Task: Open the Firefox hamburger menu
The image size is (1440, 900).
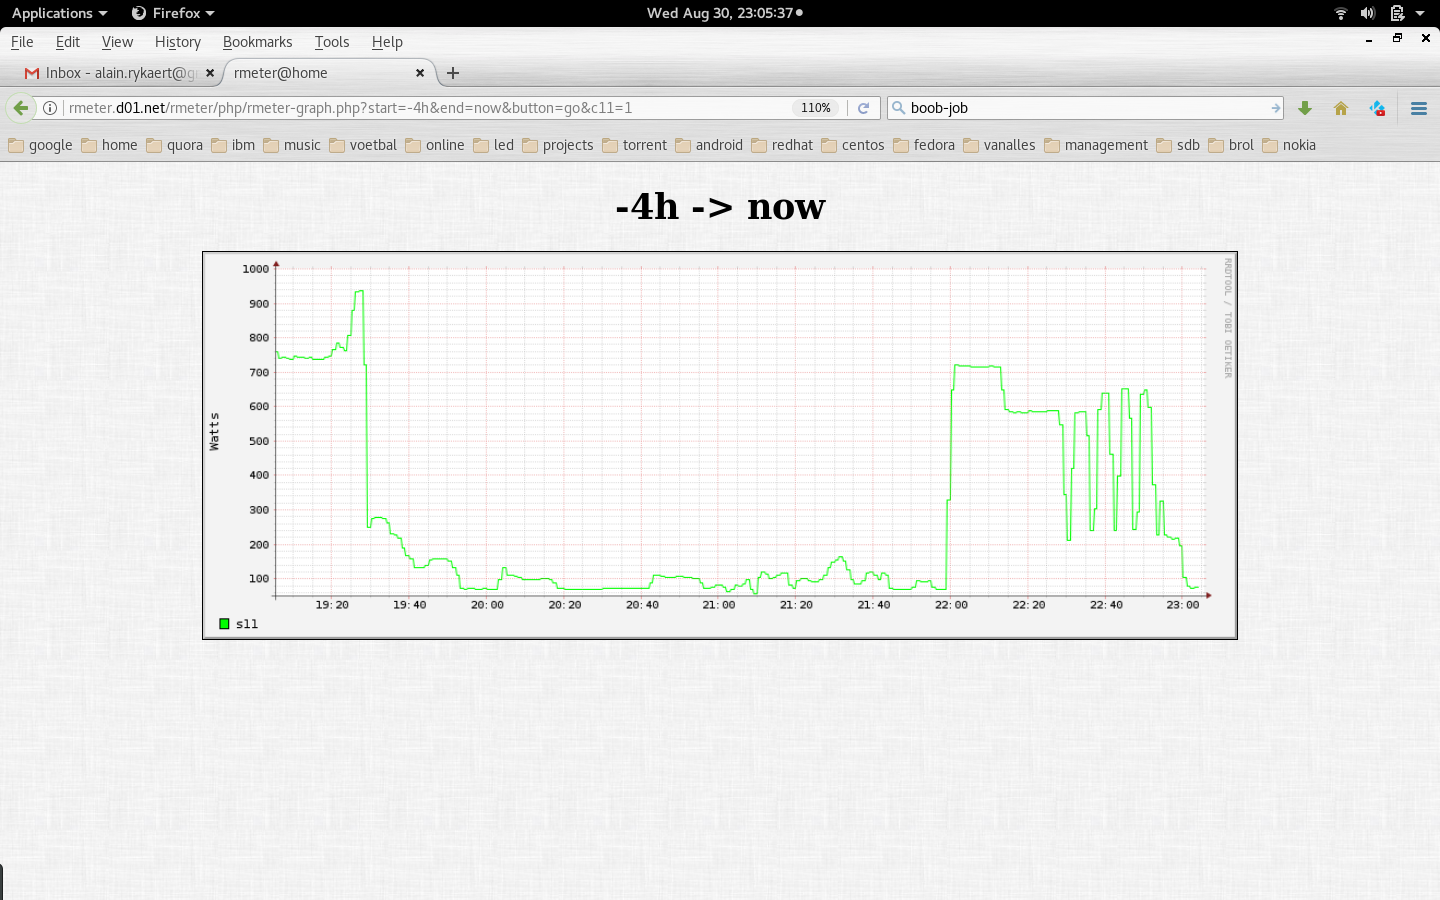Action: point(1418,108)
